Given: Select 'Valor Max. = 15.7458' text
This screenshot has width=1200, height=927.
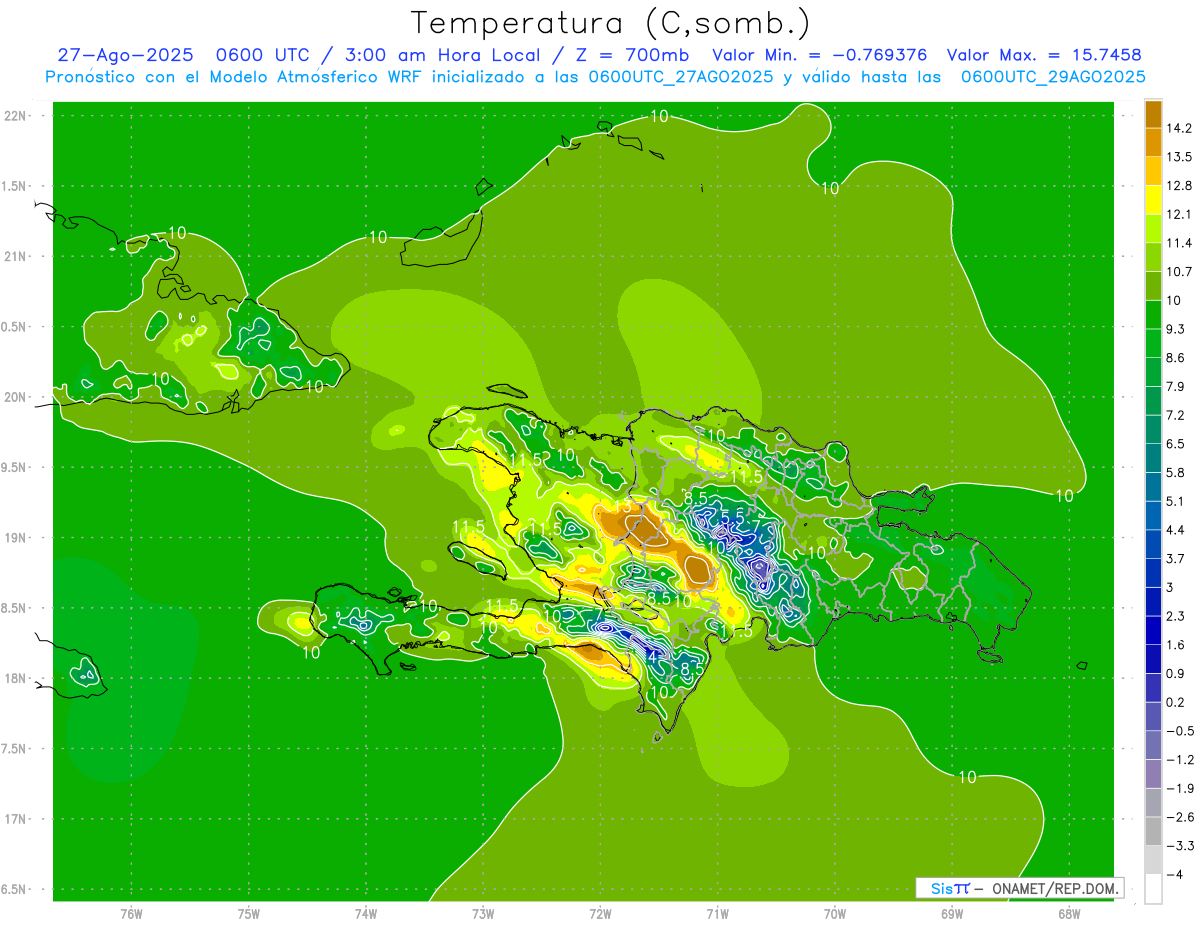Looking at the screenshot, I should click(x=1044, y=55).
